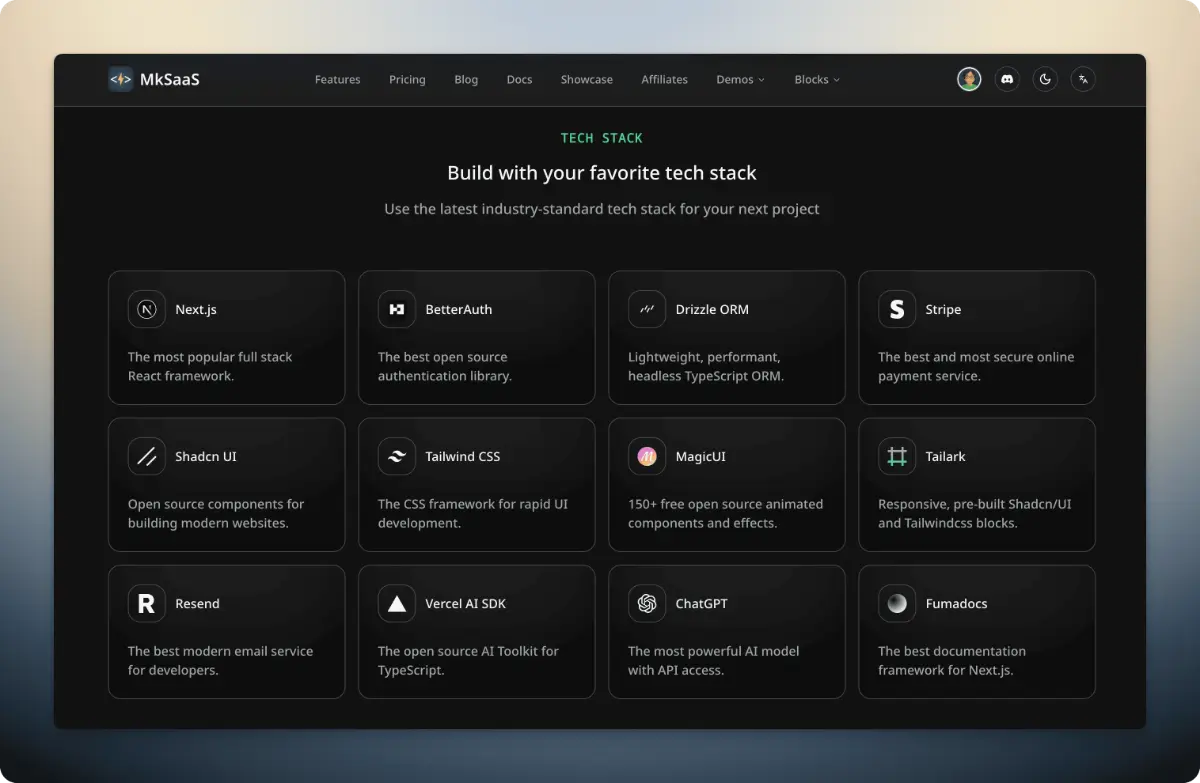Expand the Demos dropdown menu
1200x783 pixels.
741,79
